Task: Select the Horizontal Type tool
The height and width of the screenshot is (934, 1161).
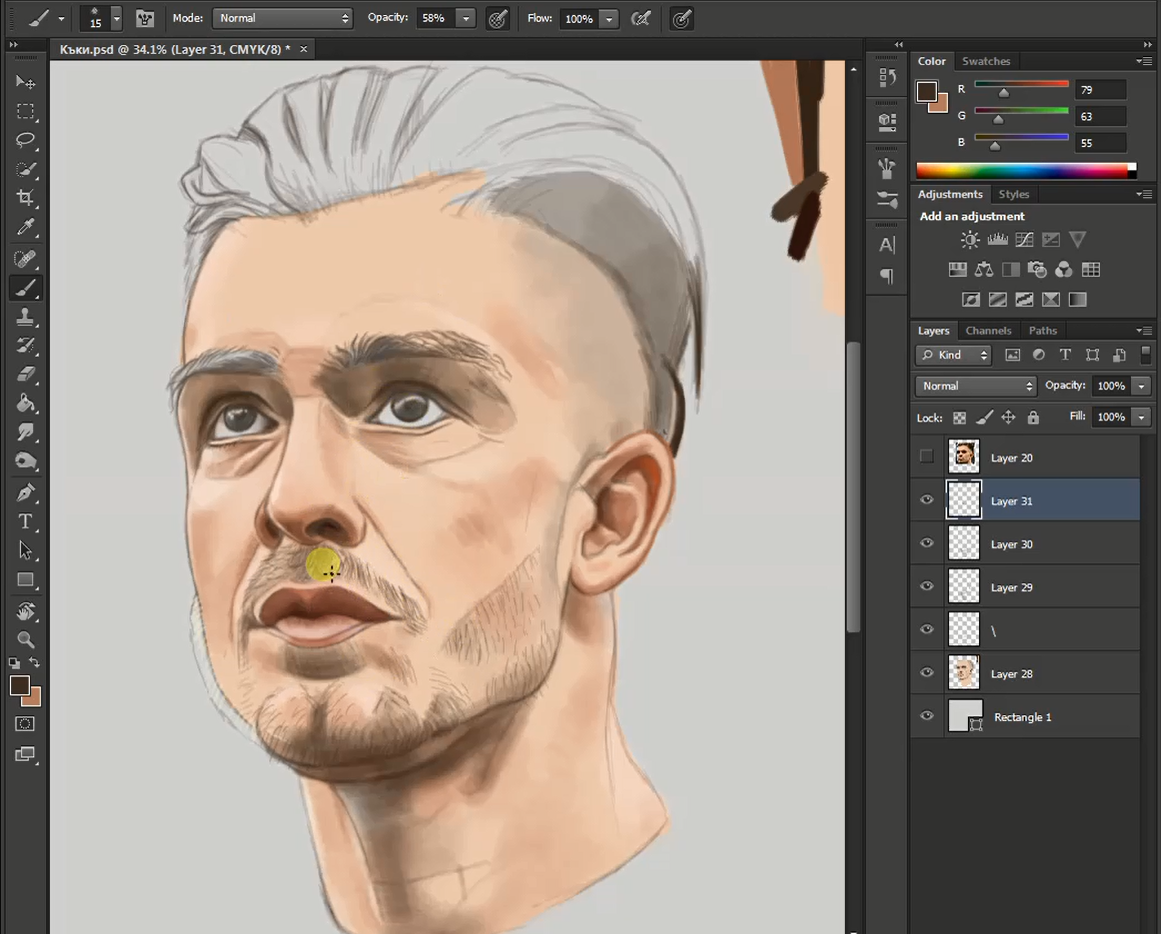Action: [25, 521]
